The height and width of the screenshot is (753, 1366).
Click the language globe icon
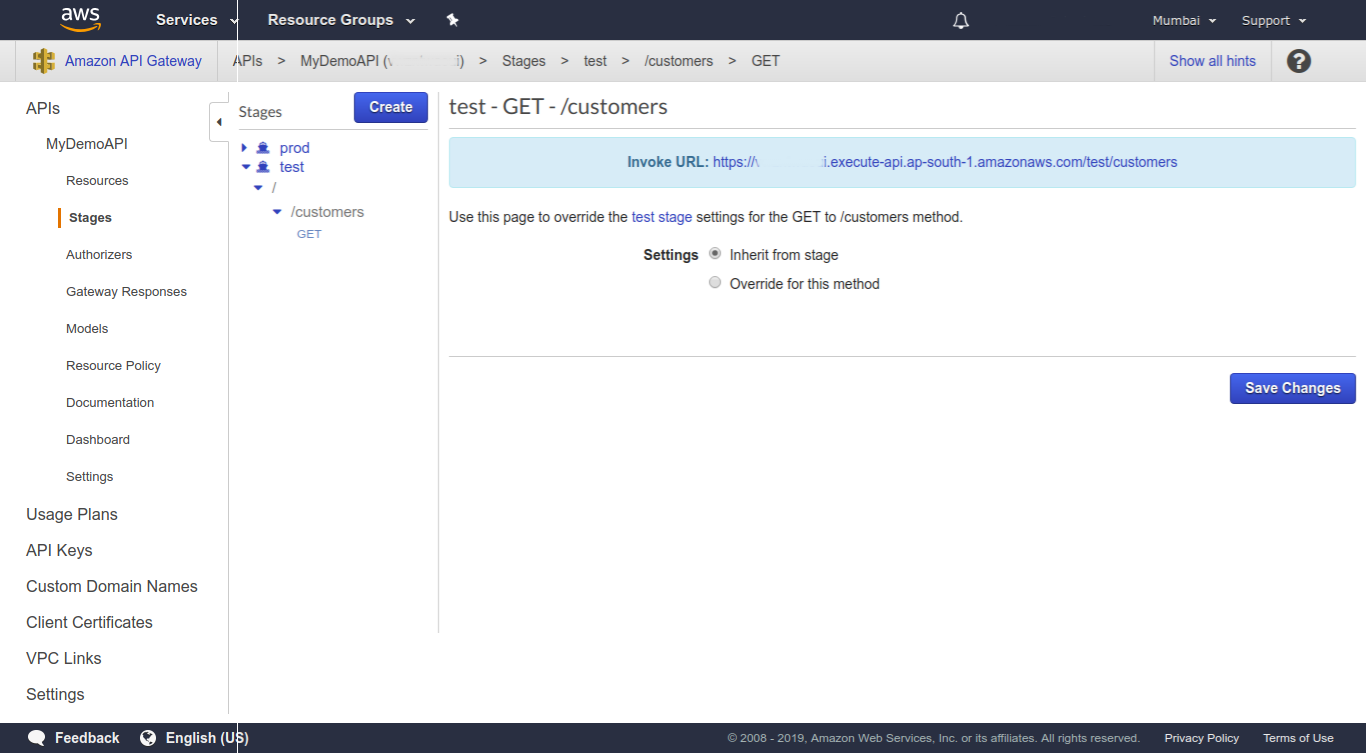pyautogui.click(x=148, y=738)
